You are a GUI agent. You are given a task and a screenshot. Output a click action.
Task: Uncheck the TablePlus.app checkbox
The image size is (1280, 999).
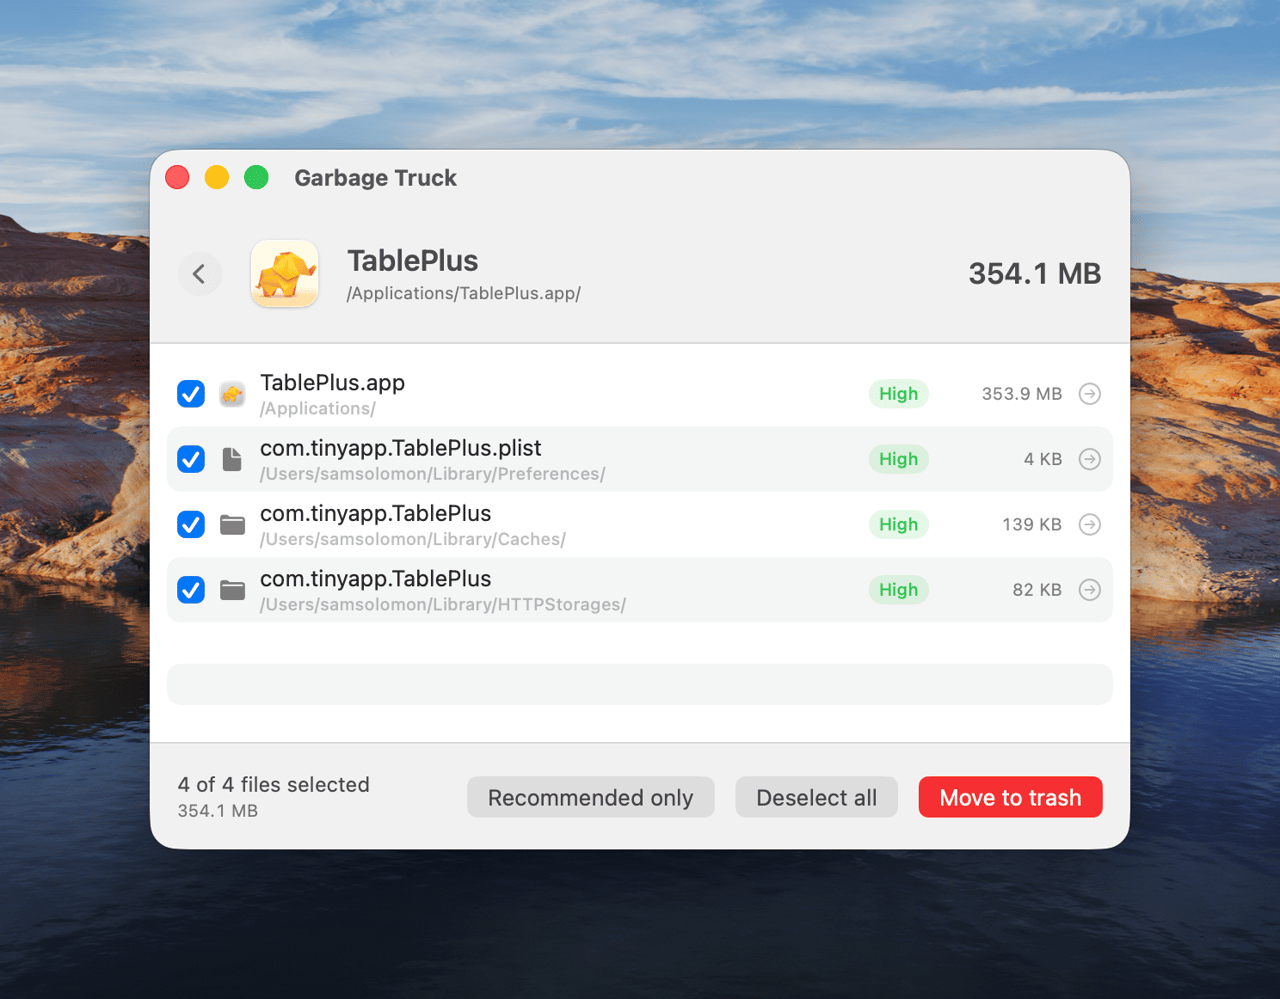(191, 394)
